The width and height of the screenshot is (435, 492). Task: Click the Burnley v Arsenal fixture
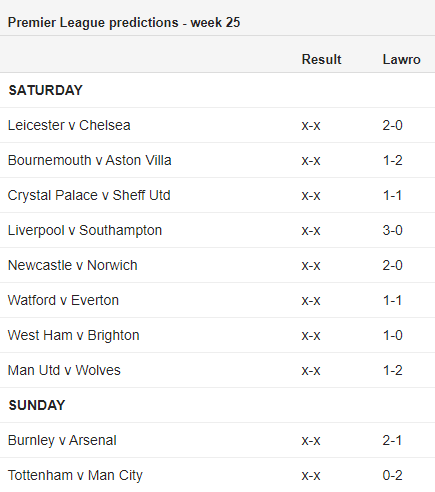point(62,440)
